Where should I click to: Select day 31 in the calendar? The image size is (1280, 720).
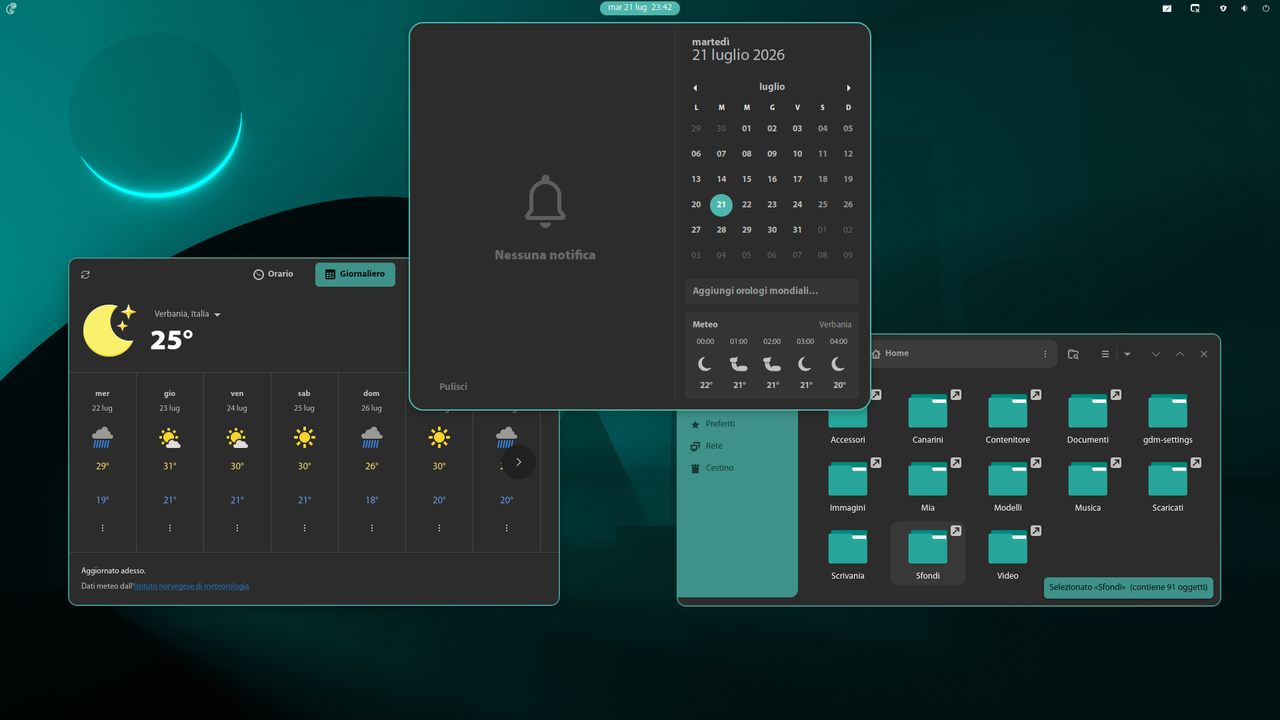click(x=797, y=230)
